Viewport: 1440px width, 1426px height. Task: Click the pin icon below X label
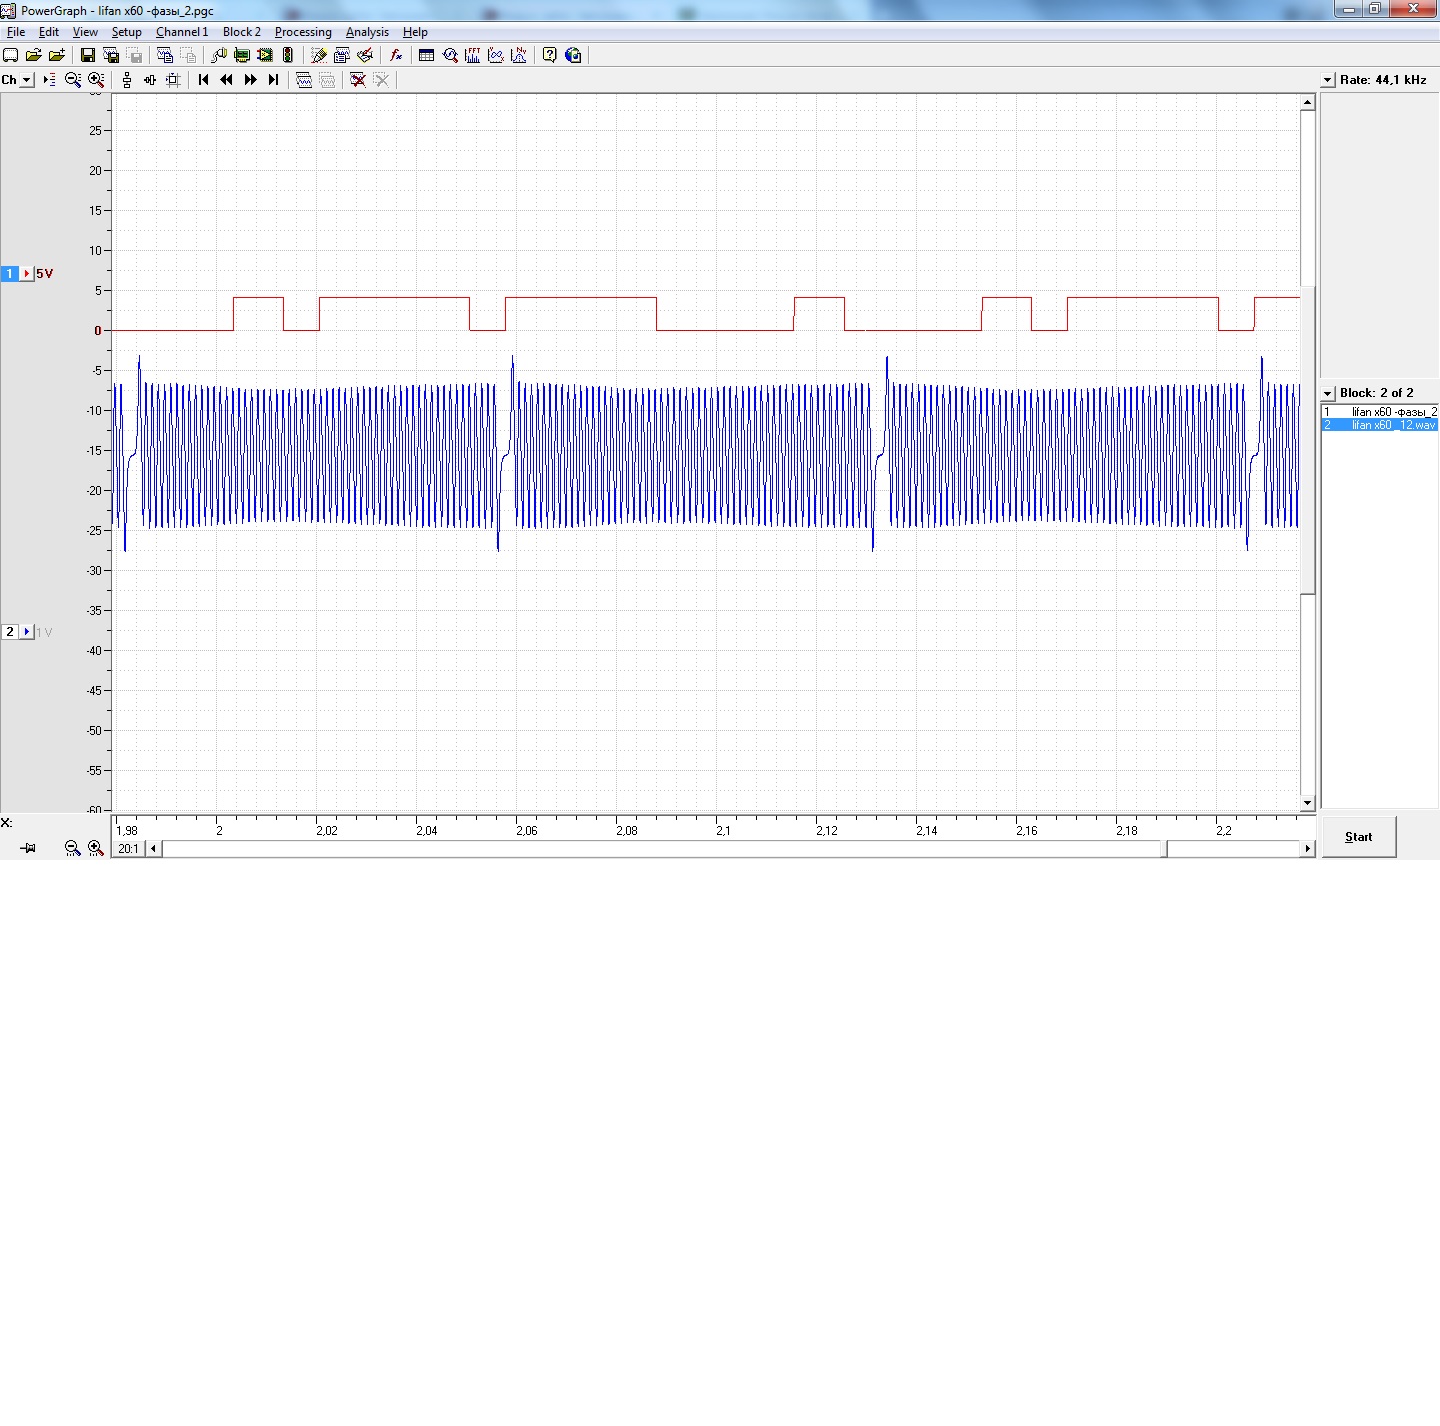point(28,848)
